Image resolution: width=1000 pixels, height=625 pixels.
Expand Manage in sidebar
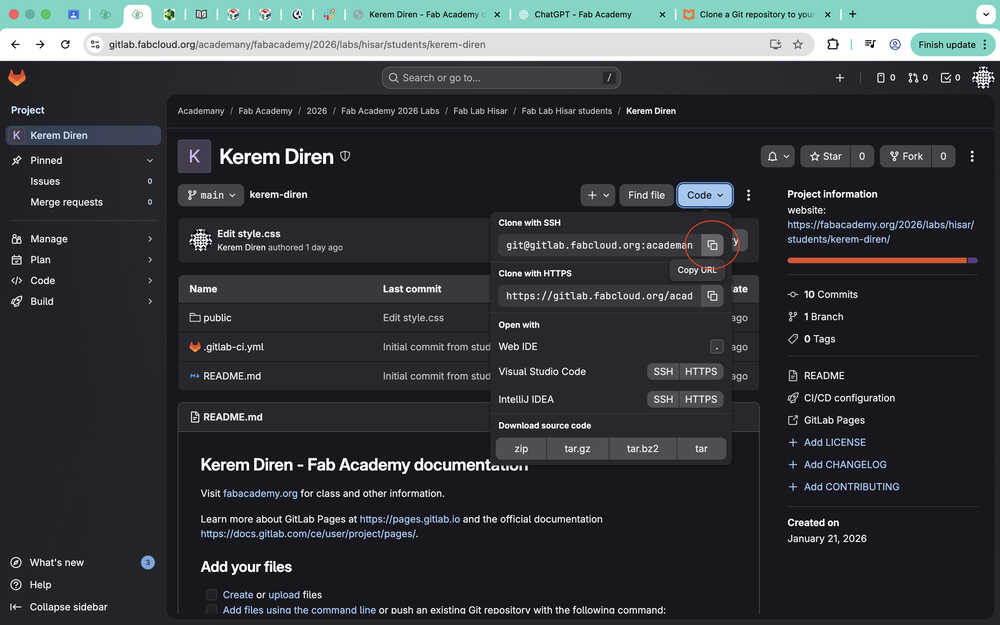point(83,239)
